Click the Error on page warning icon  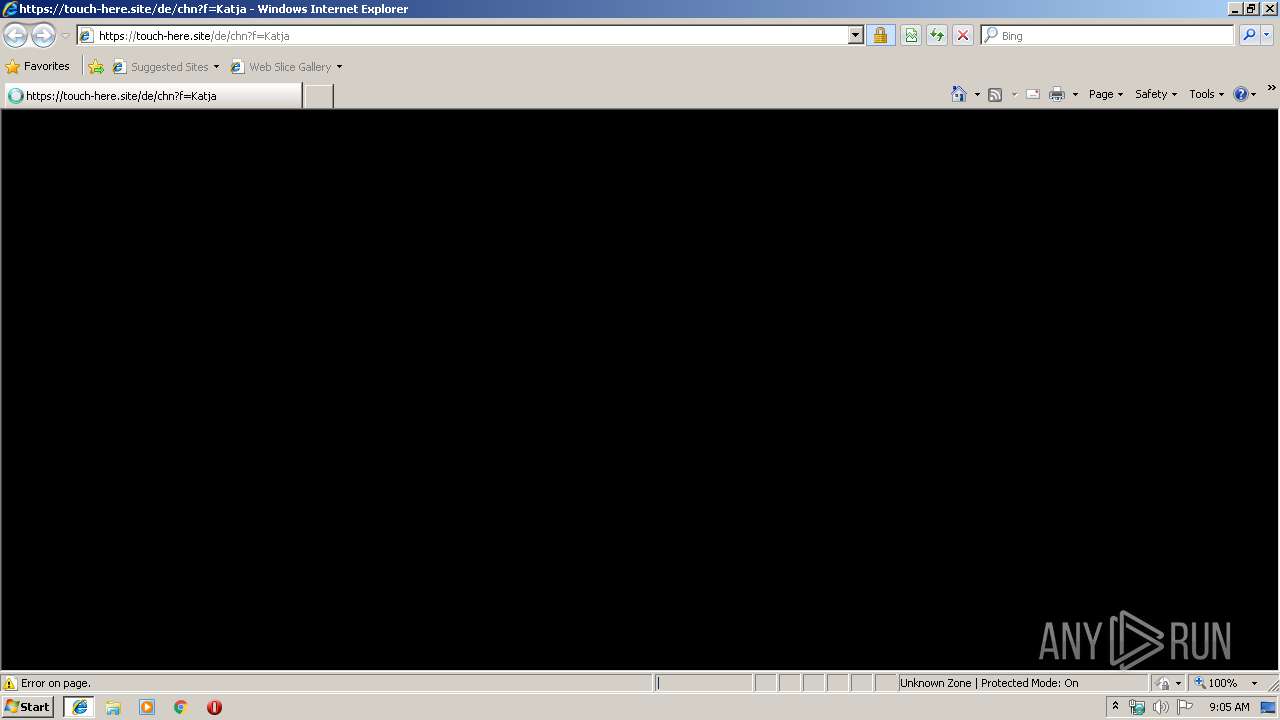10,683
